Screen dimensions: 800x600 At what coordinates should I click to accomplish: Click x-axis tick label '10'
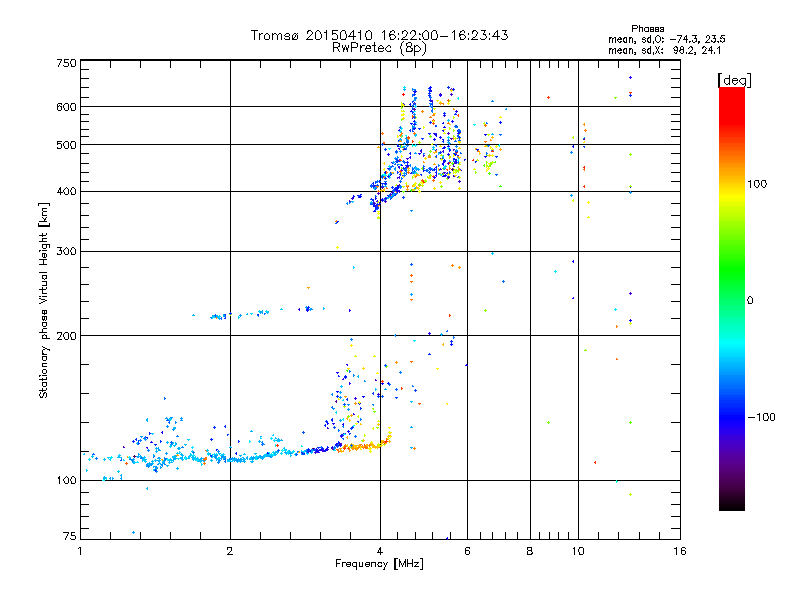coord(578,551)
